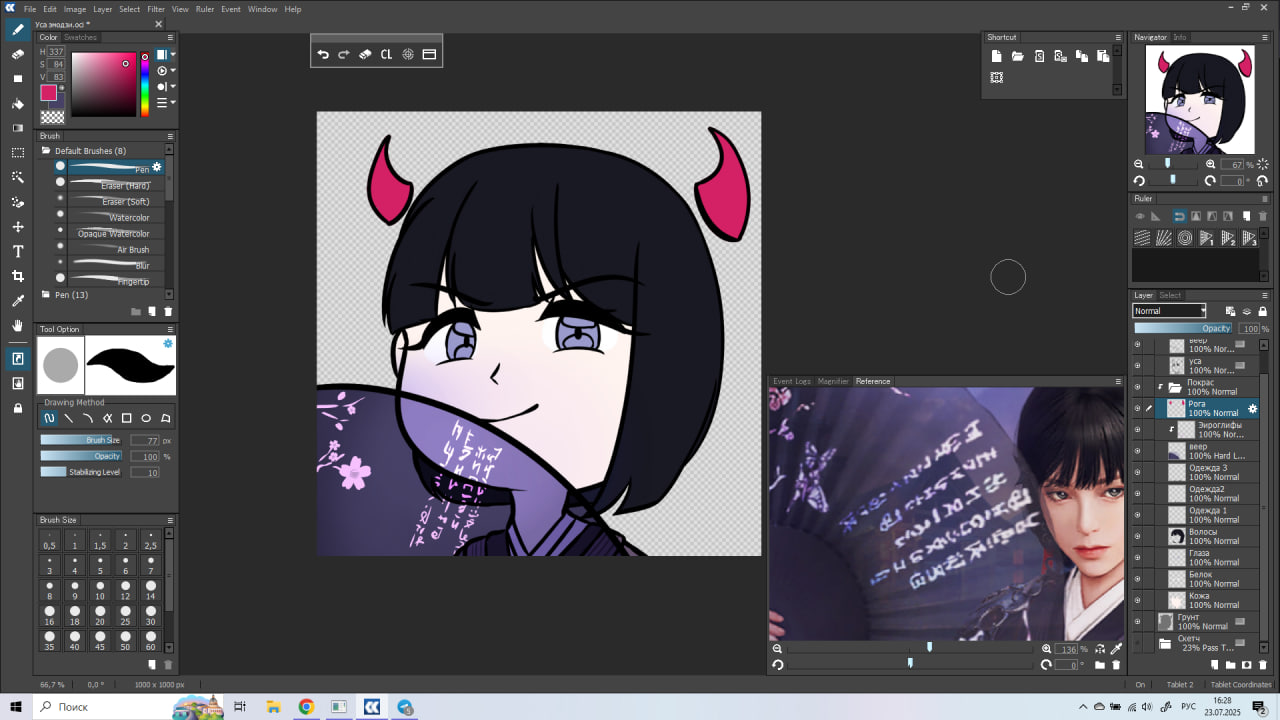Delete selected brush with trash icon
1280x720 pixels.
[168, 311]
